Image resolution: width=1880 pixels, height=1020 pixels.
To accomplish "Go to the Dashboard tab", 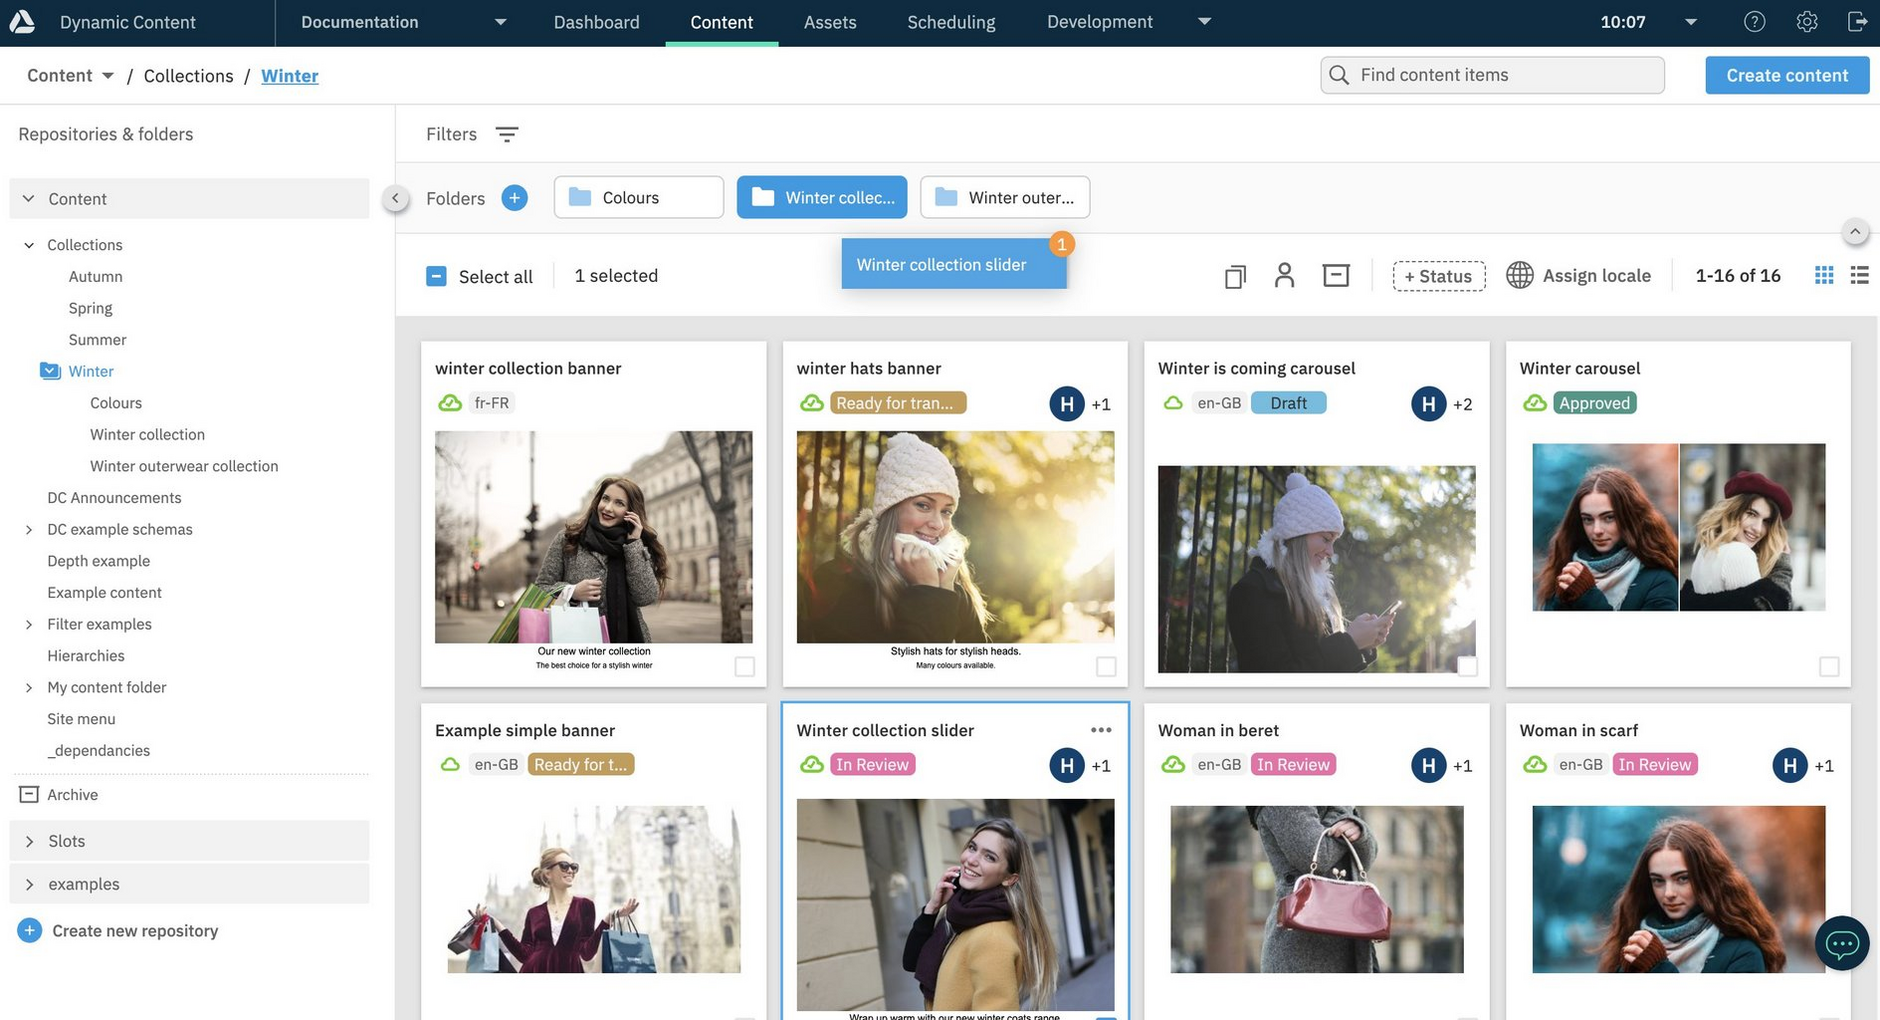I will (596, 22).
